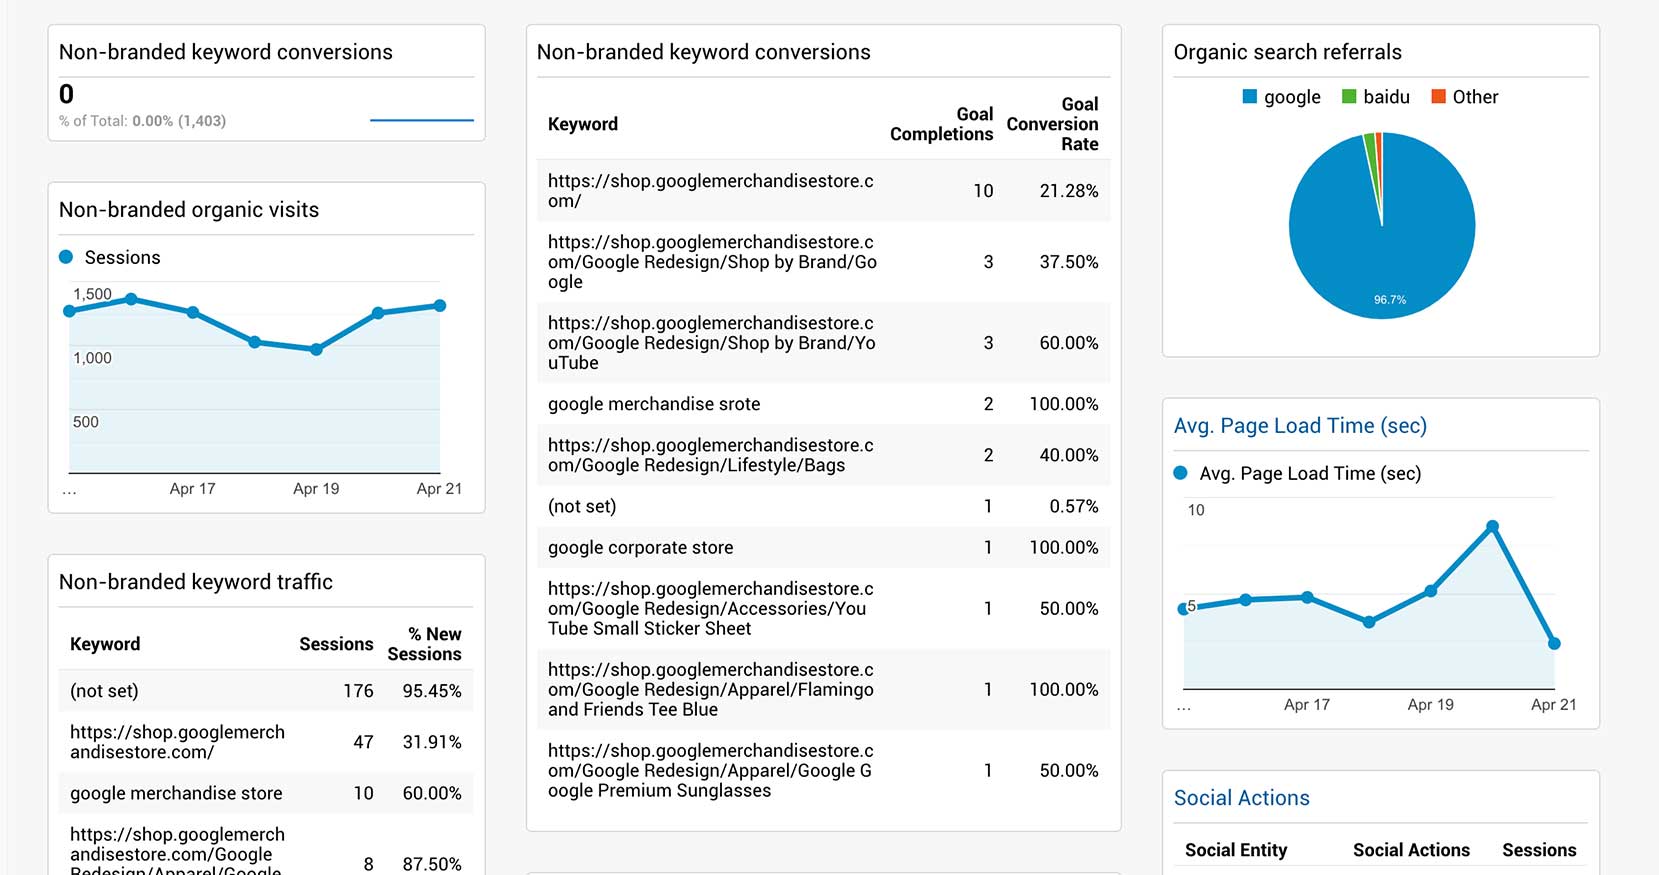
Task: Select the Google Premium Sunglasses keyword row
Action: click(823, 770)
